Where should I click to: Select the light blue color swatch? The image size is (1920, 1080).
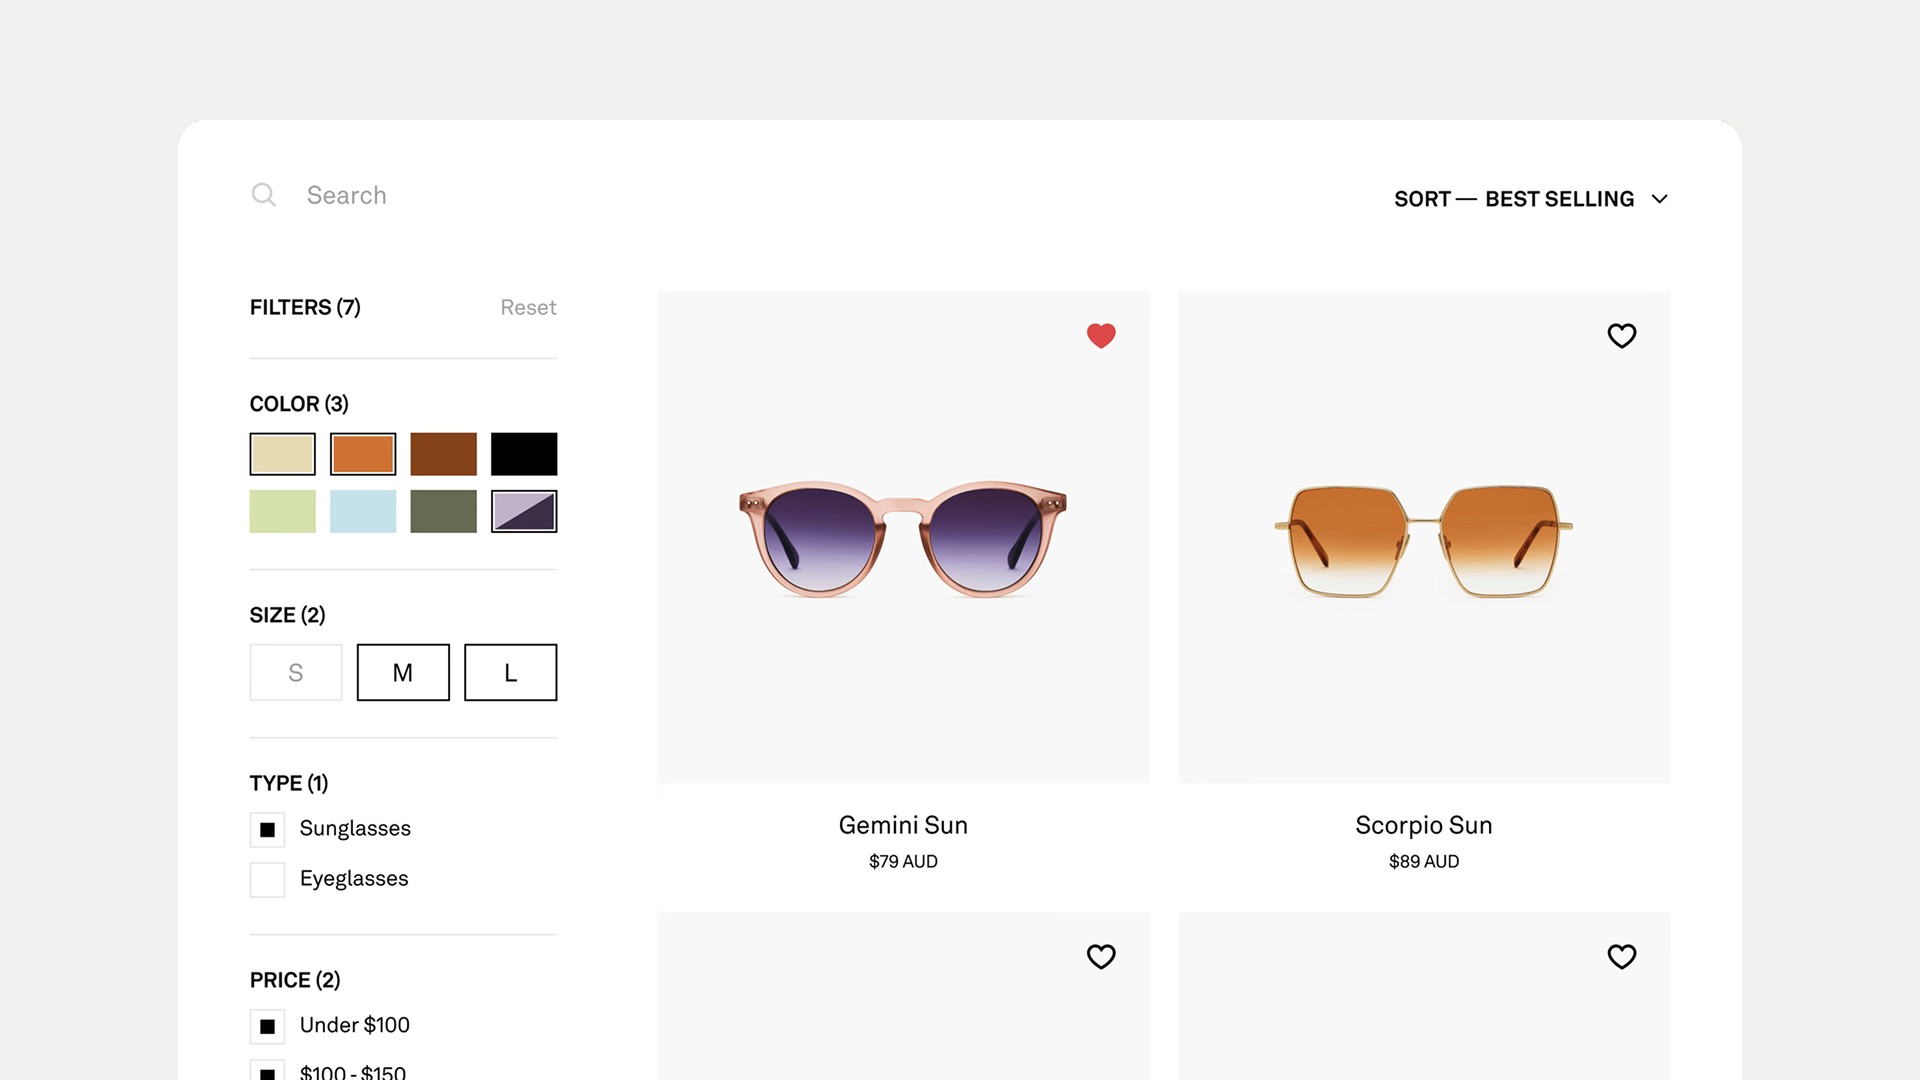point(363,511)
